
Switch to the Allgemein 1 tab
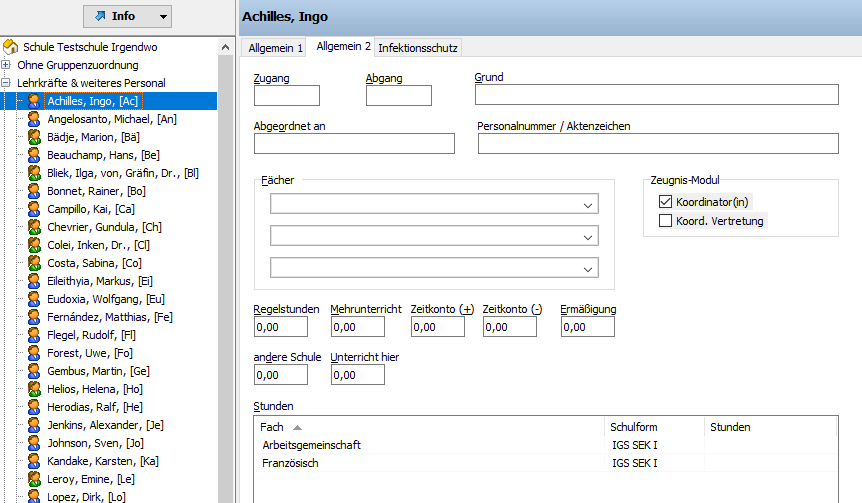click(274, 47)
